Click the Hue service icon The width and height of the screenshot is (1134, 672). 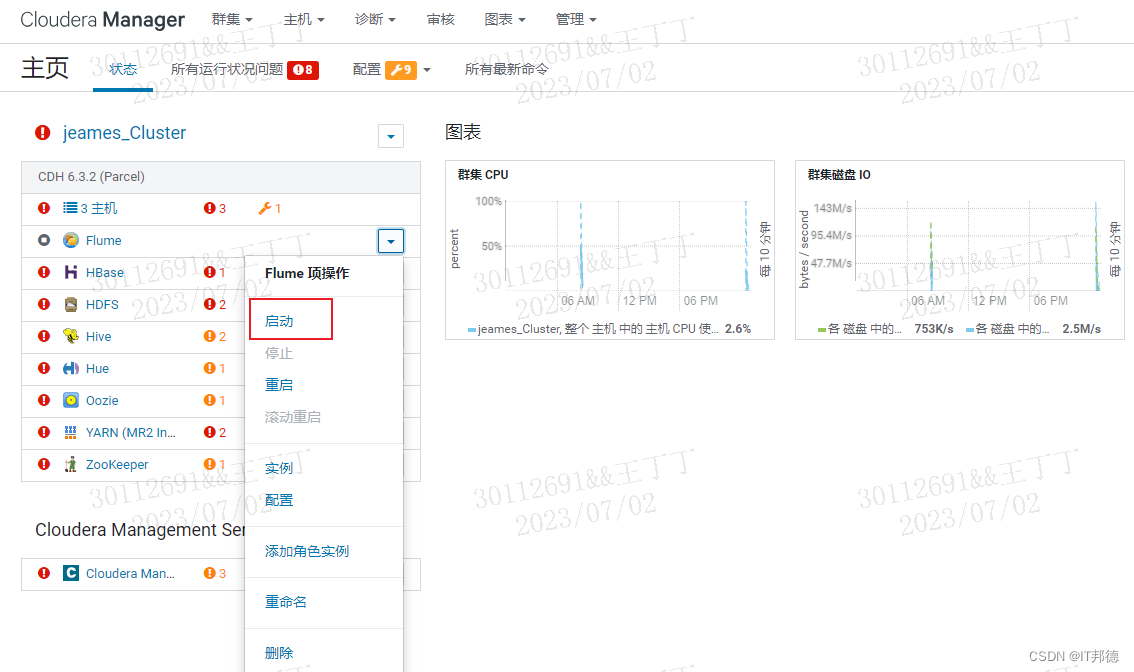point(71,368)
